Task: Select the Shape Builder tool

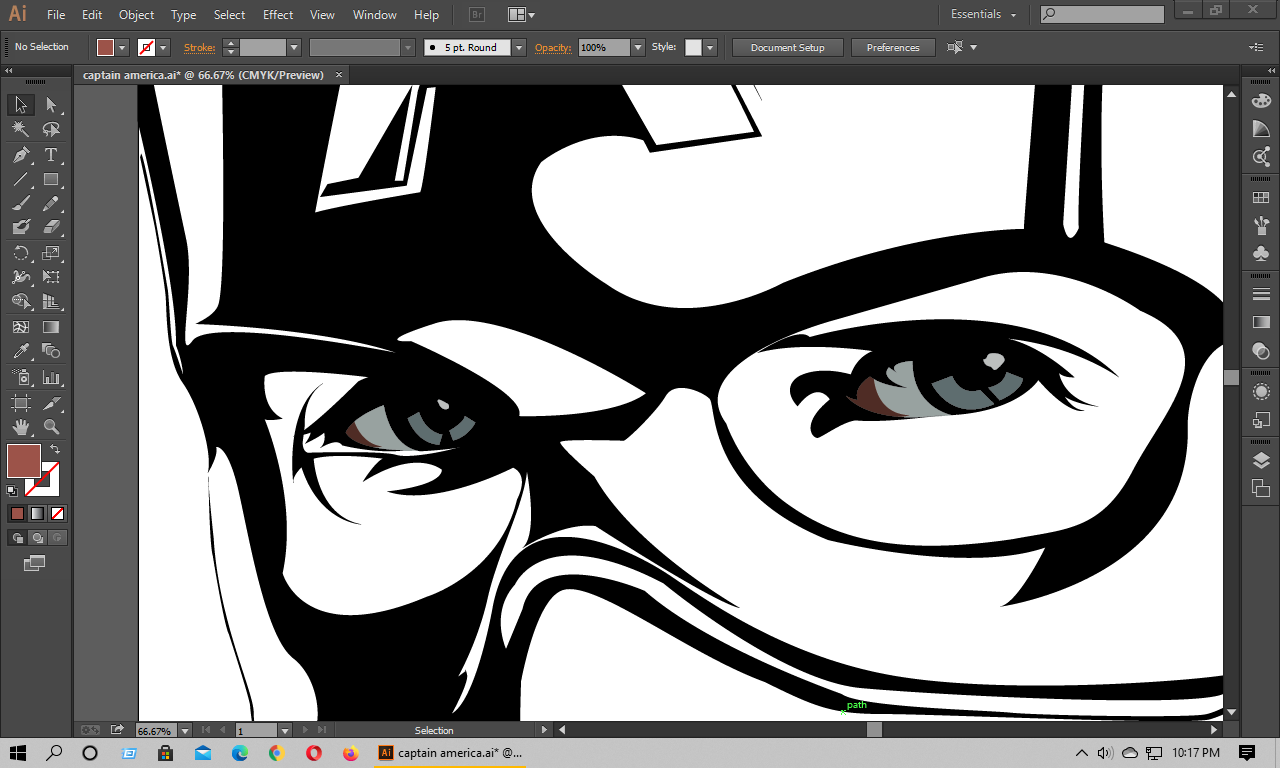Action: tap(21, 301)
